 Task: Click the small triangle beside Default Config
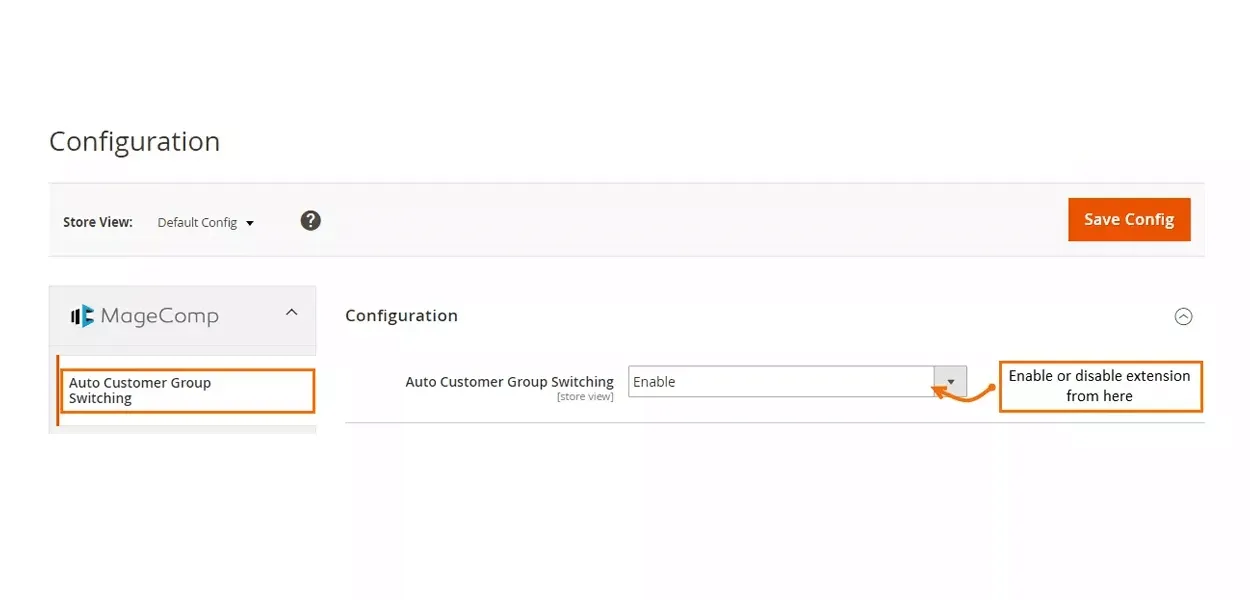(x=250, y=223)
